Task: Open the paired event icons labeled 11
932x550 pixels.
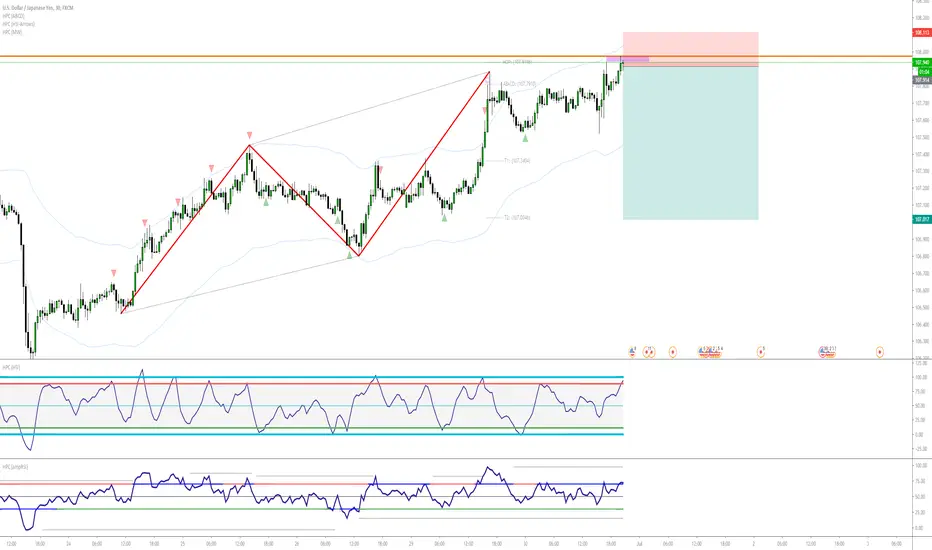Action: tap(649, 352)
